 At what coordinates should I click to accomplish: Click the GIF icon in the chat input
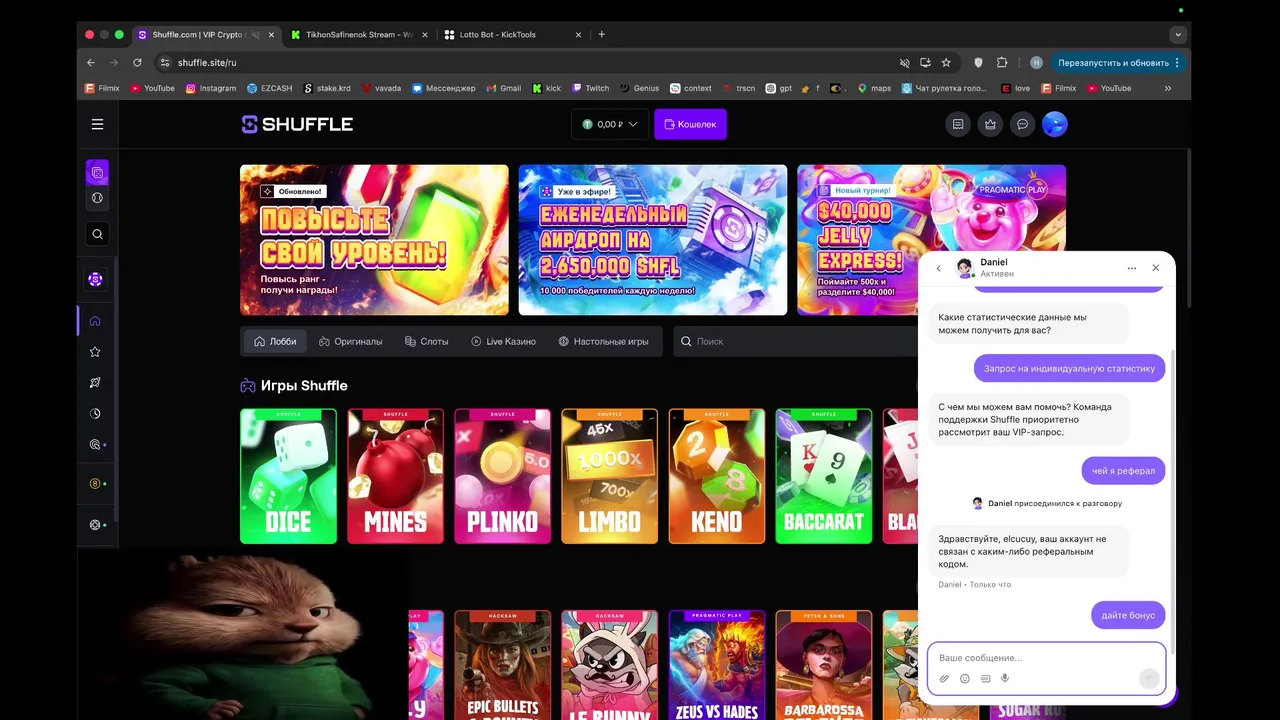985,679
